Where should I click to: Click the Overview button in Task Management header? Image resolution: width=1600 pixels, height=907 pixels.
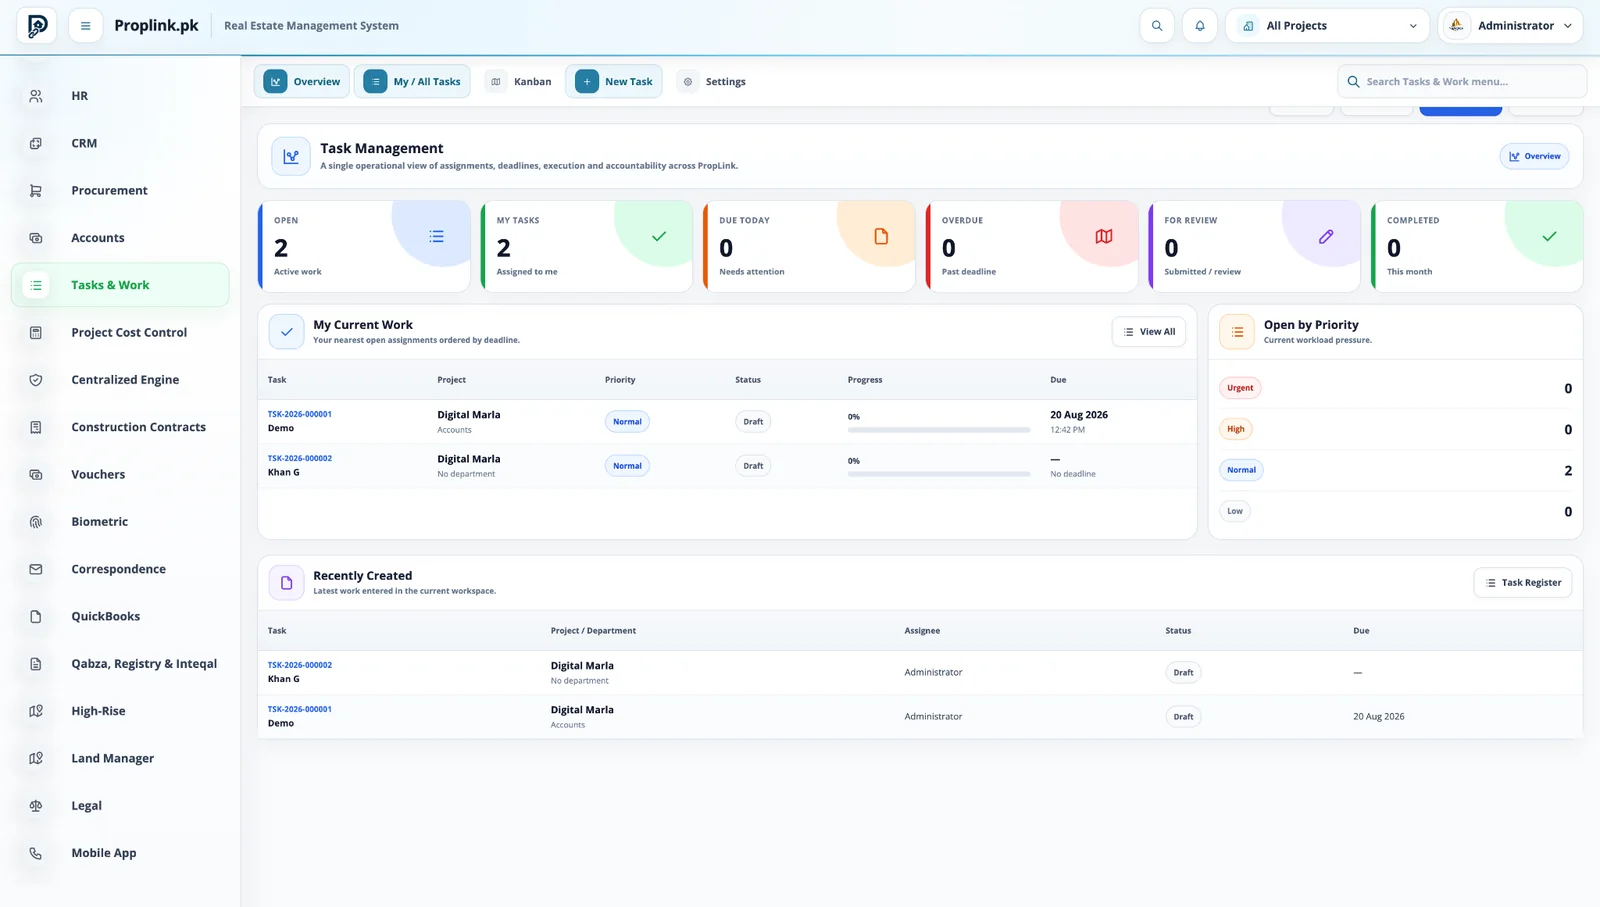[x=1534, y=156]
